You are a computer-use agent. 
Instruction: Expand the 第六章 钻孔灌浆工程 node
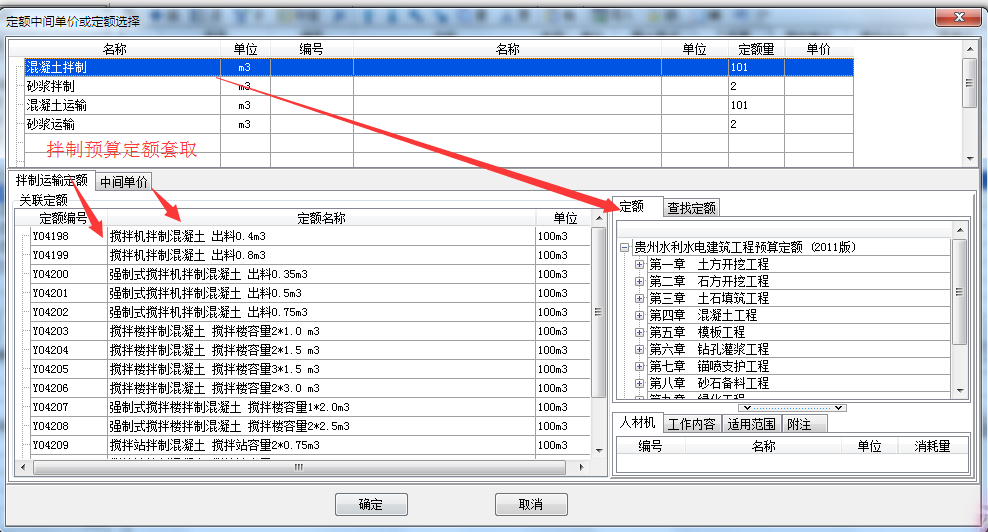(x=640, y=349)
